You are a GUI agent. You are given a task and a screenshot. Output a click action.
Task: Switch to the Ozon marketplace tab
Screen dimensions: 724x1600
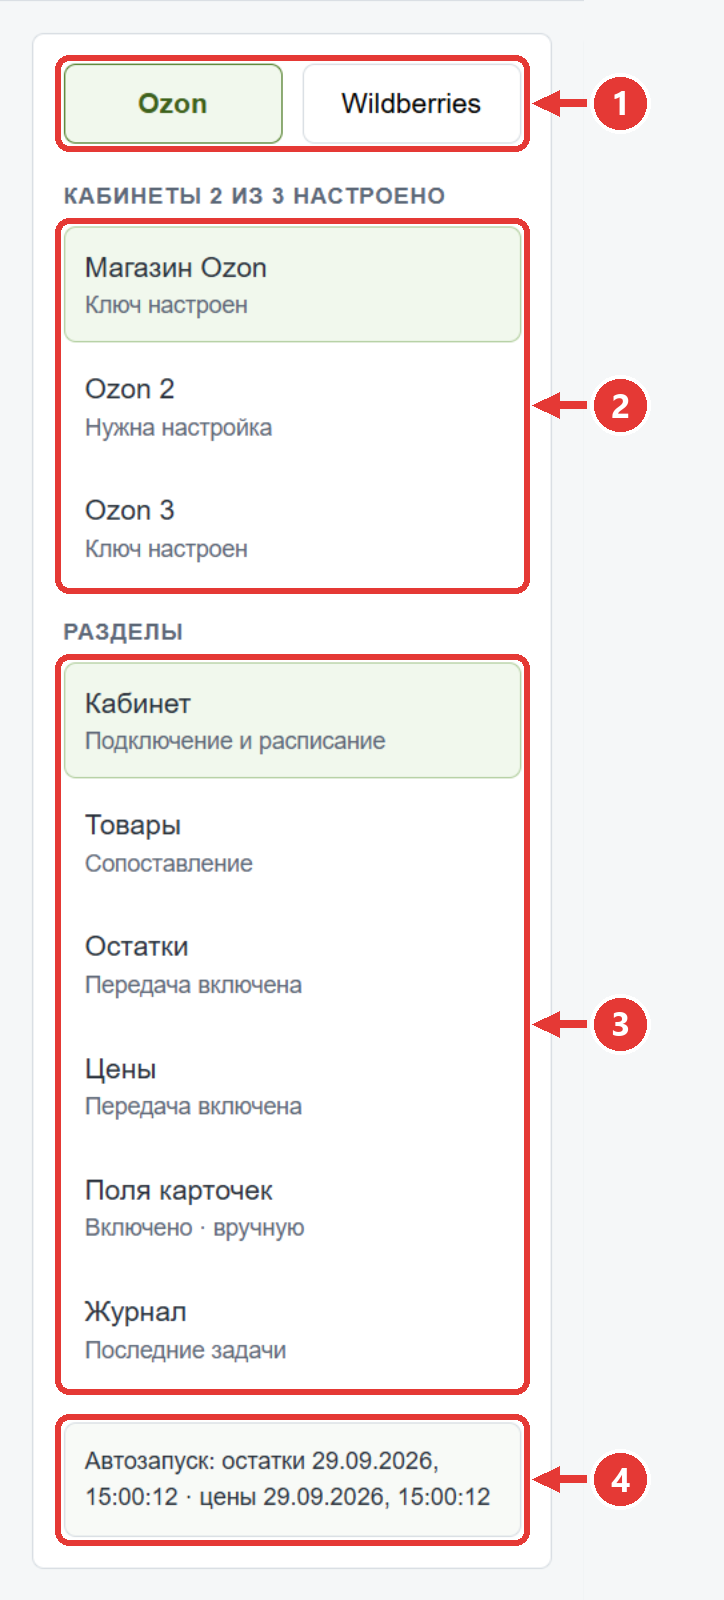pyautogui.click(x=173, y=104)
